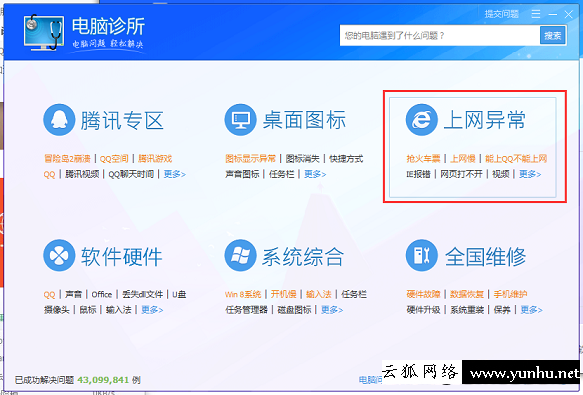
Task: Select 能上QQ不能上网 link
Action: coord(516,159)
